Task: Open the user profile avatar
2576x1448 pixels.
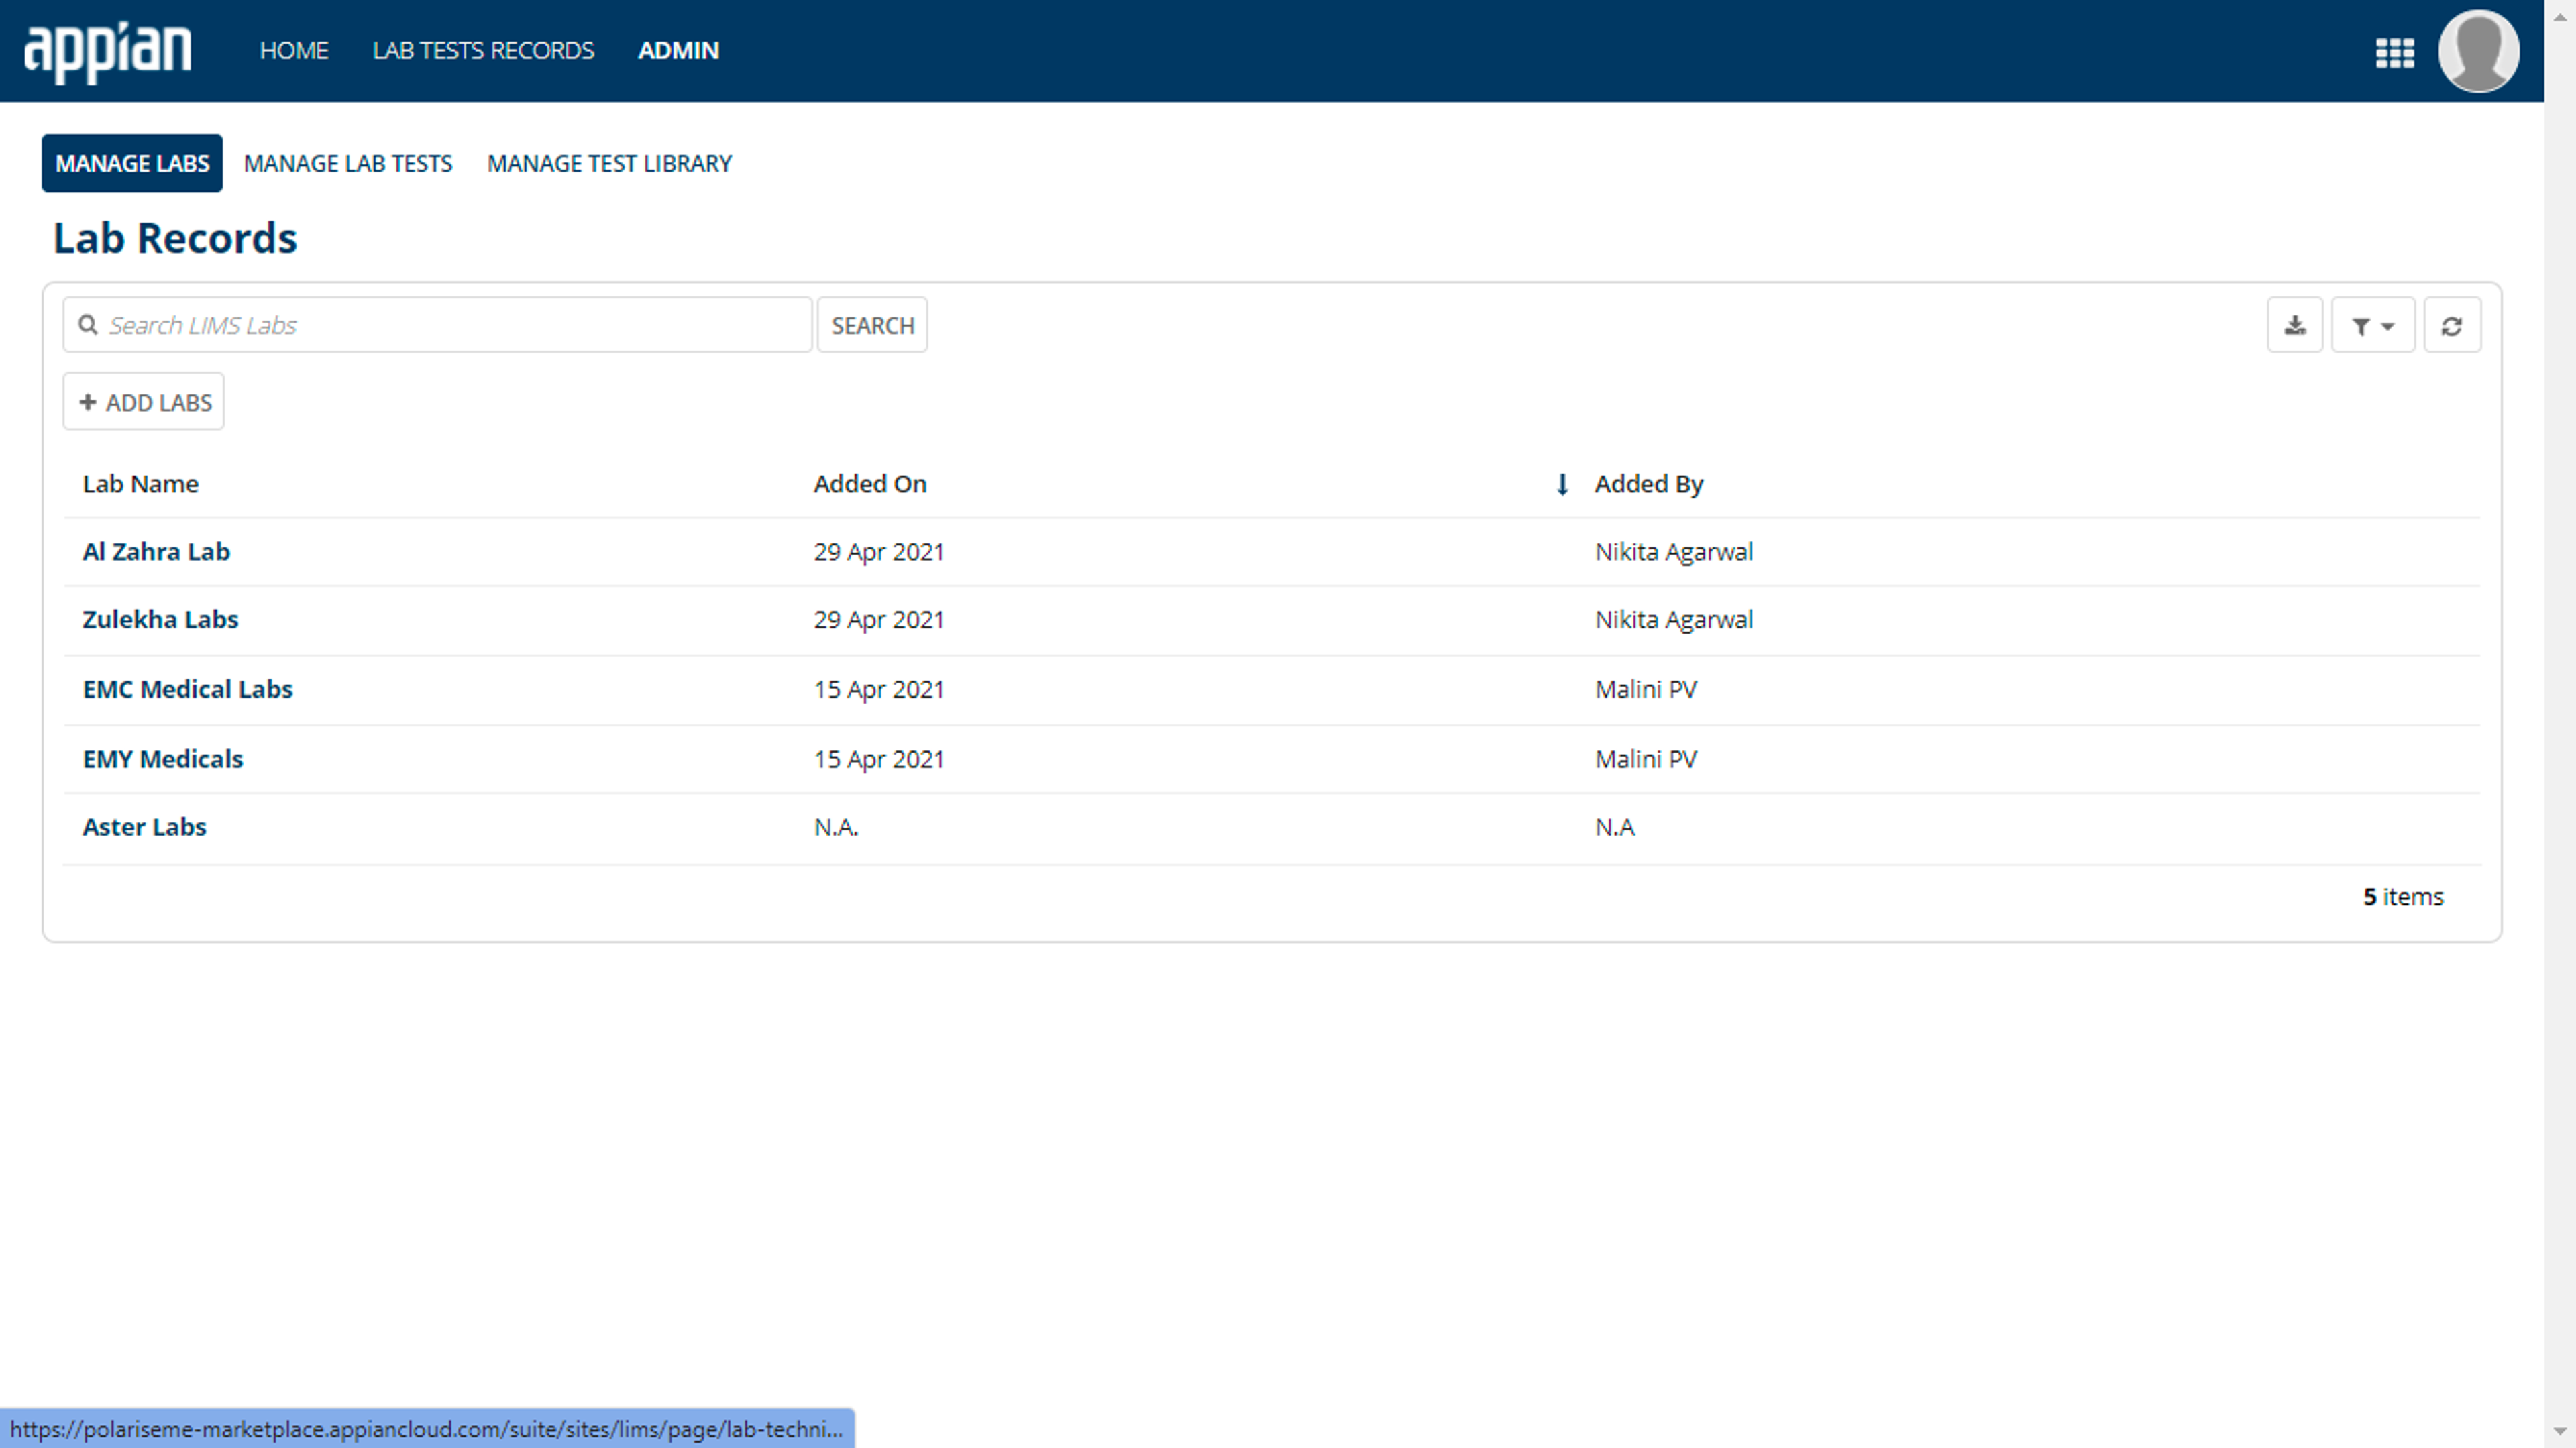Action: click(2478, 51)
